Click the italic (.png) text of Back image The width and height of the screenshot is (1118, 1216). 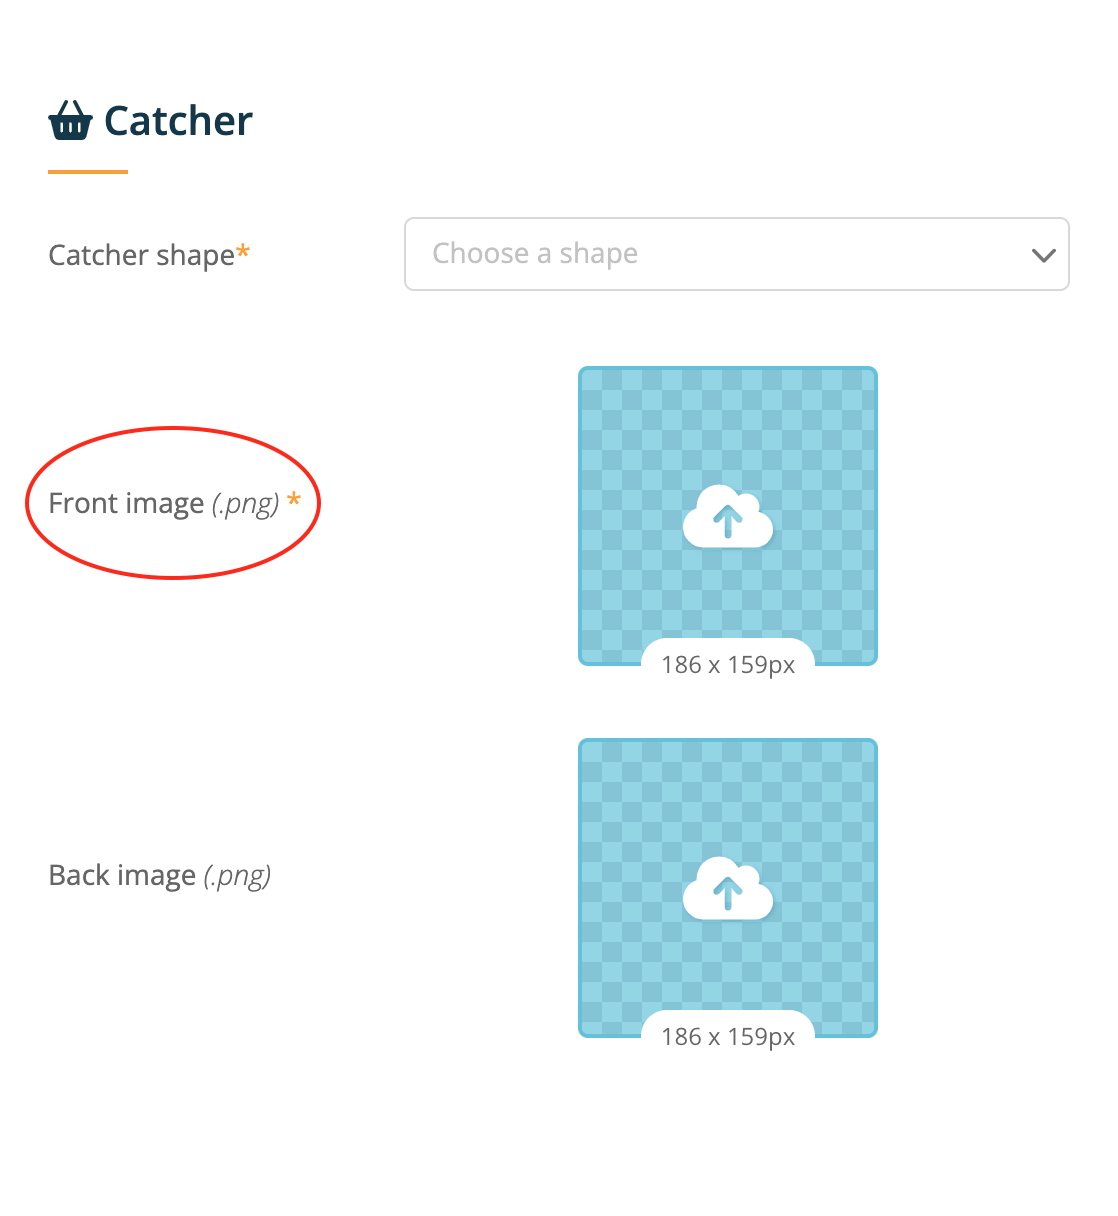[238, 876]
